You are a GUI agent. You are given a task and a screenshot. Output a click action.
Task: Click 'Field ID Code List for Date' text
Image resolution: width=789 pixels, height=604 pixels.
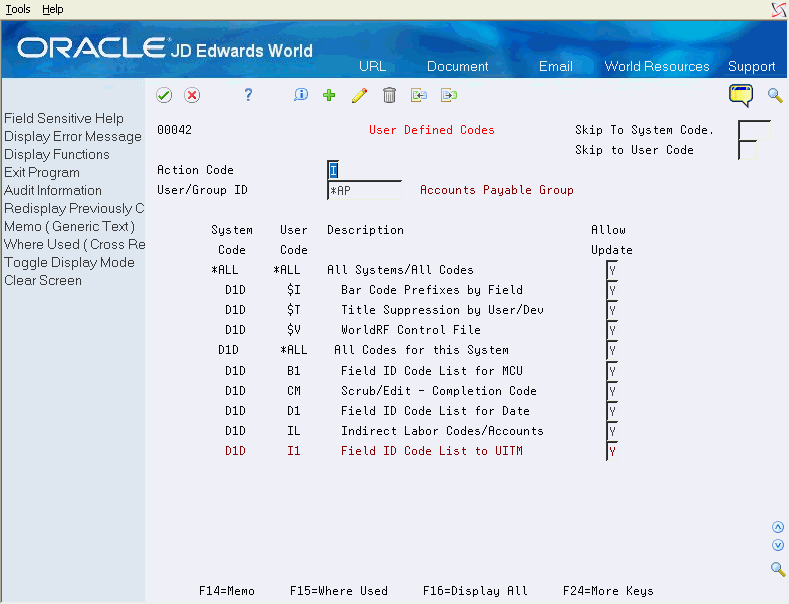coord(435,411)
